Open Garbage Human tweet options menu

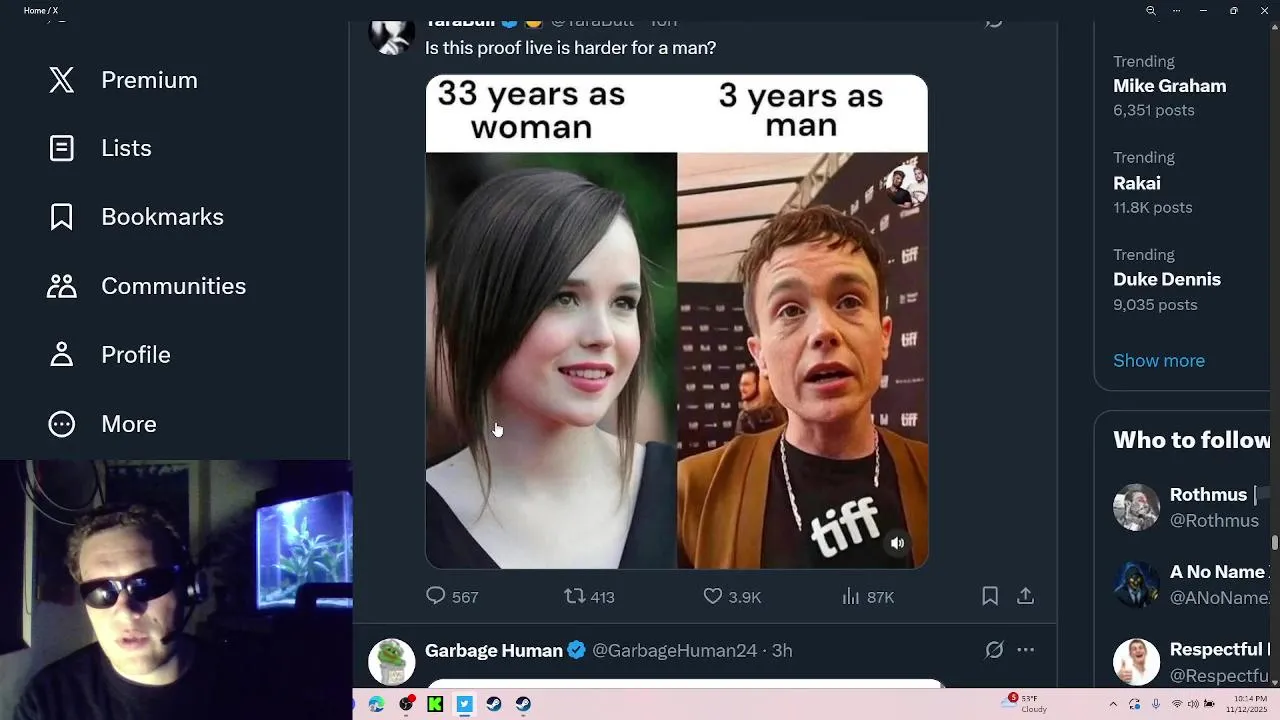(1025, 650)
